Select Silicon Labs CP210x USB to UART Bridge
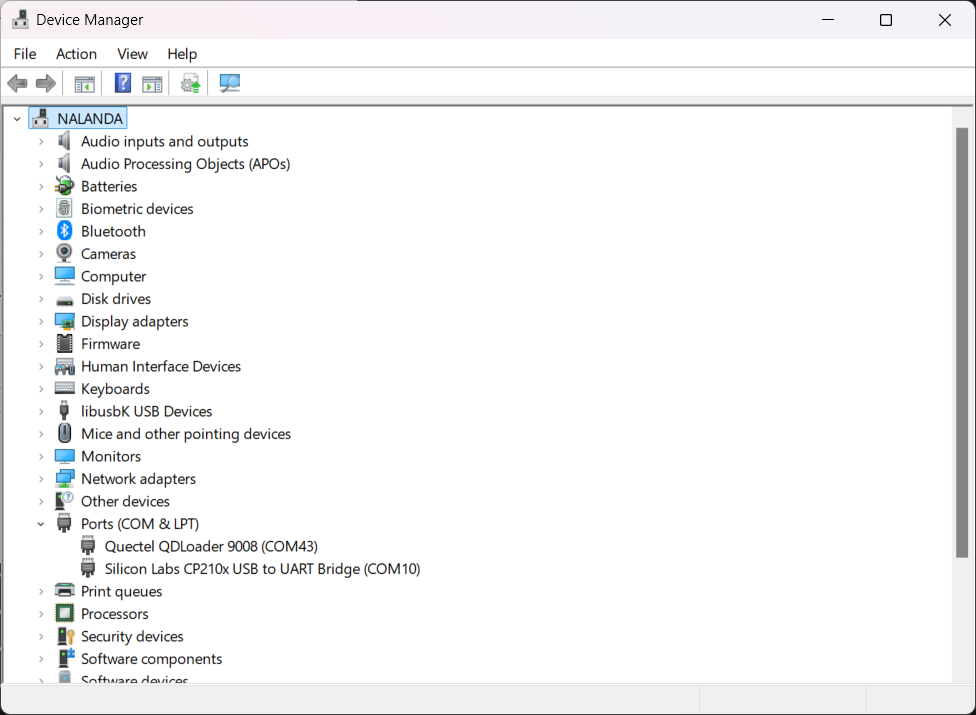 coord(262,569)
